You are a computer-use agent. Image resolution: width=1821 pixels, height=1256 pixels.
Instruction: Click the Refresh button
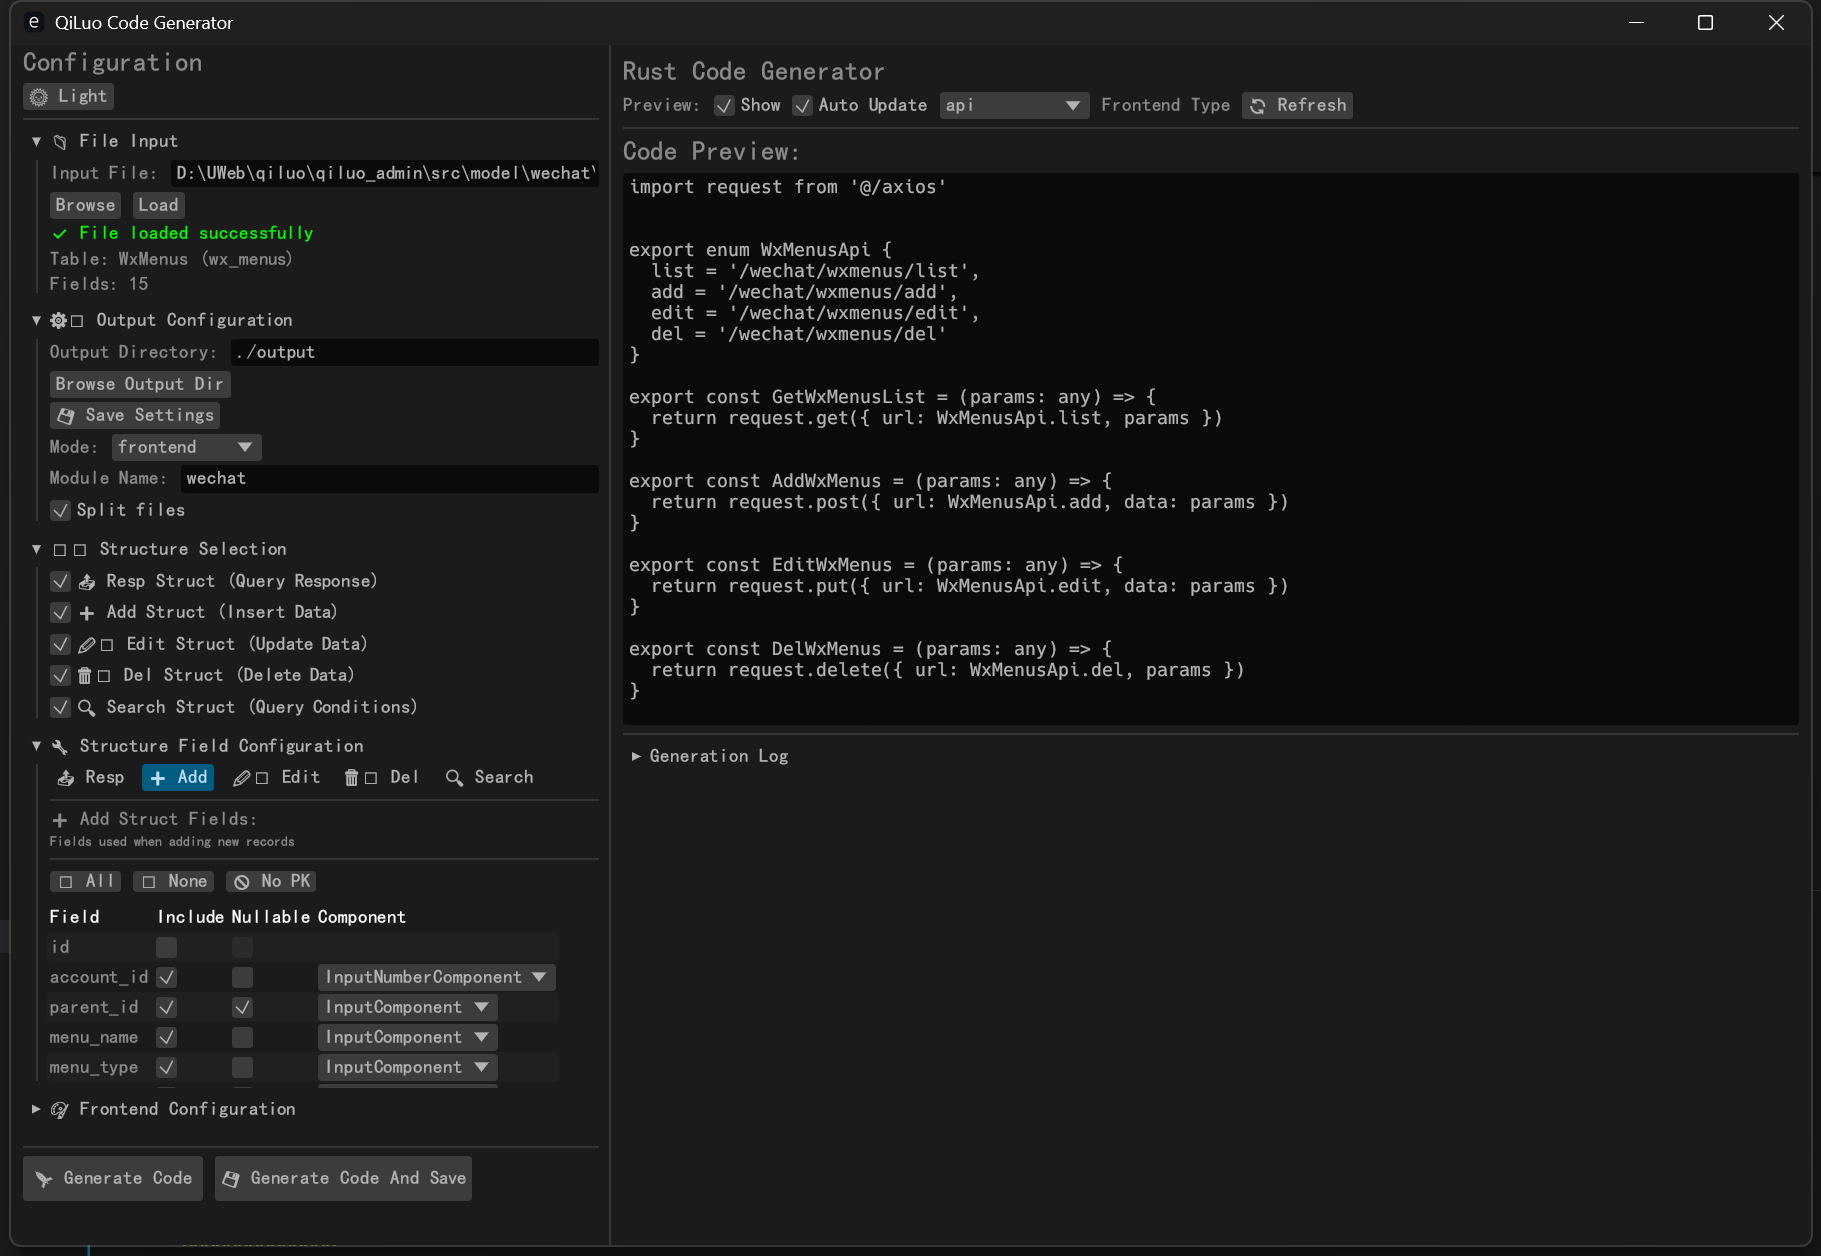click(x=1297, y=106)
